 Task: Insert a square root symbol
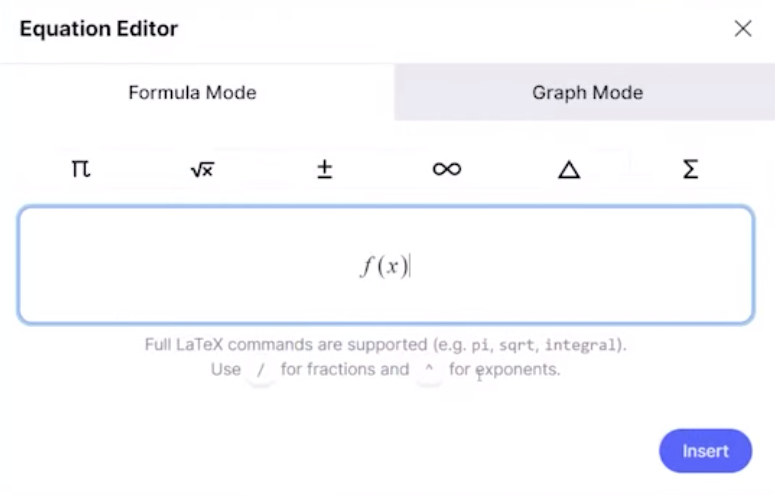pos(202,169)
